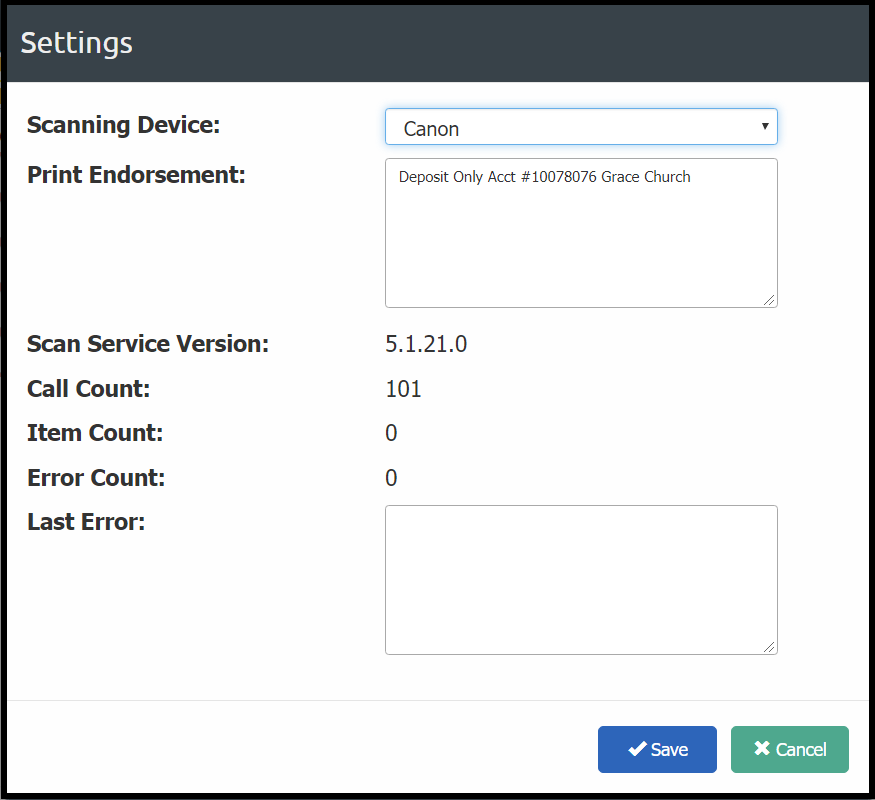The height and width of the screenshot is (800, 875).
Task: Click the Scanning Device label
Action: (123, 125)
